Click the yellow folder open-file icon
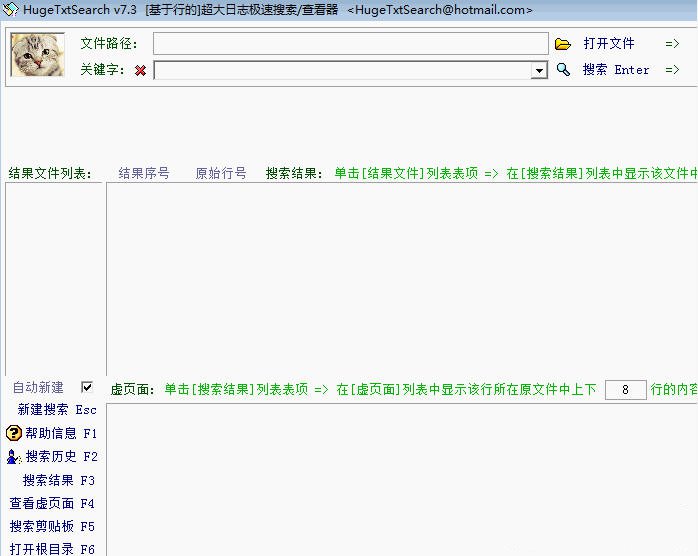This screenshot has height=556, width=698. point(563,44)
